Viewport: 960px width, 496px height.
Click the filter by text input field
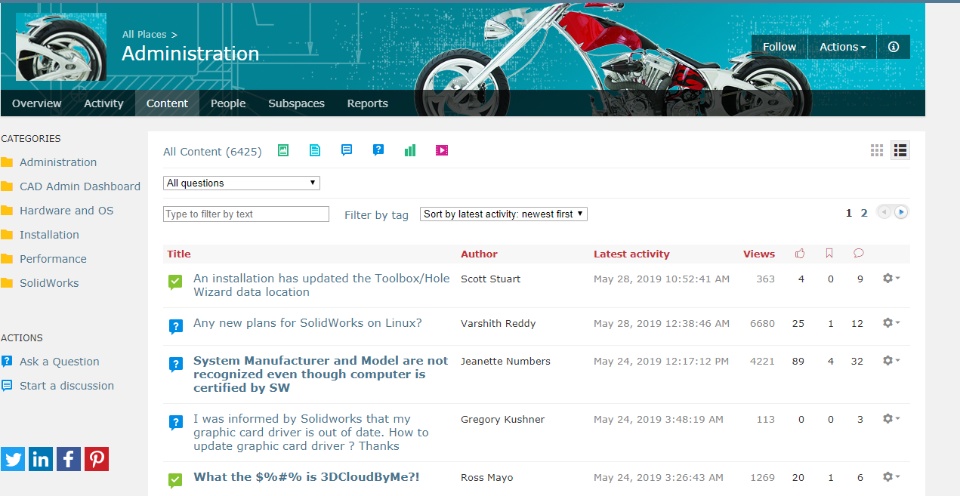coord(246,214)
